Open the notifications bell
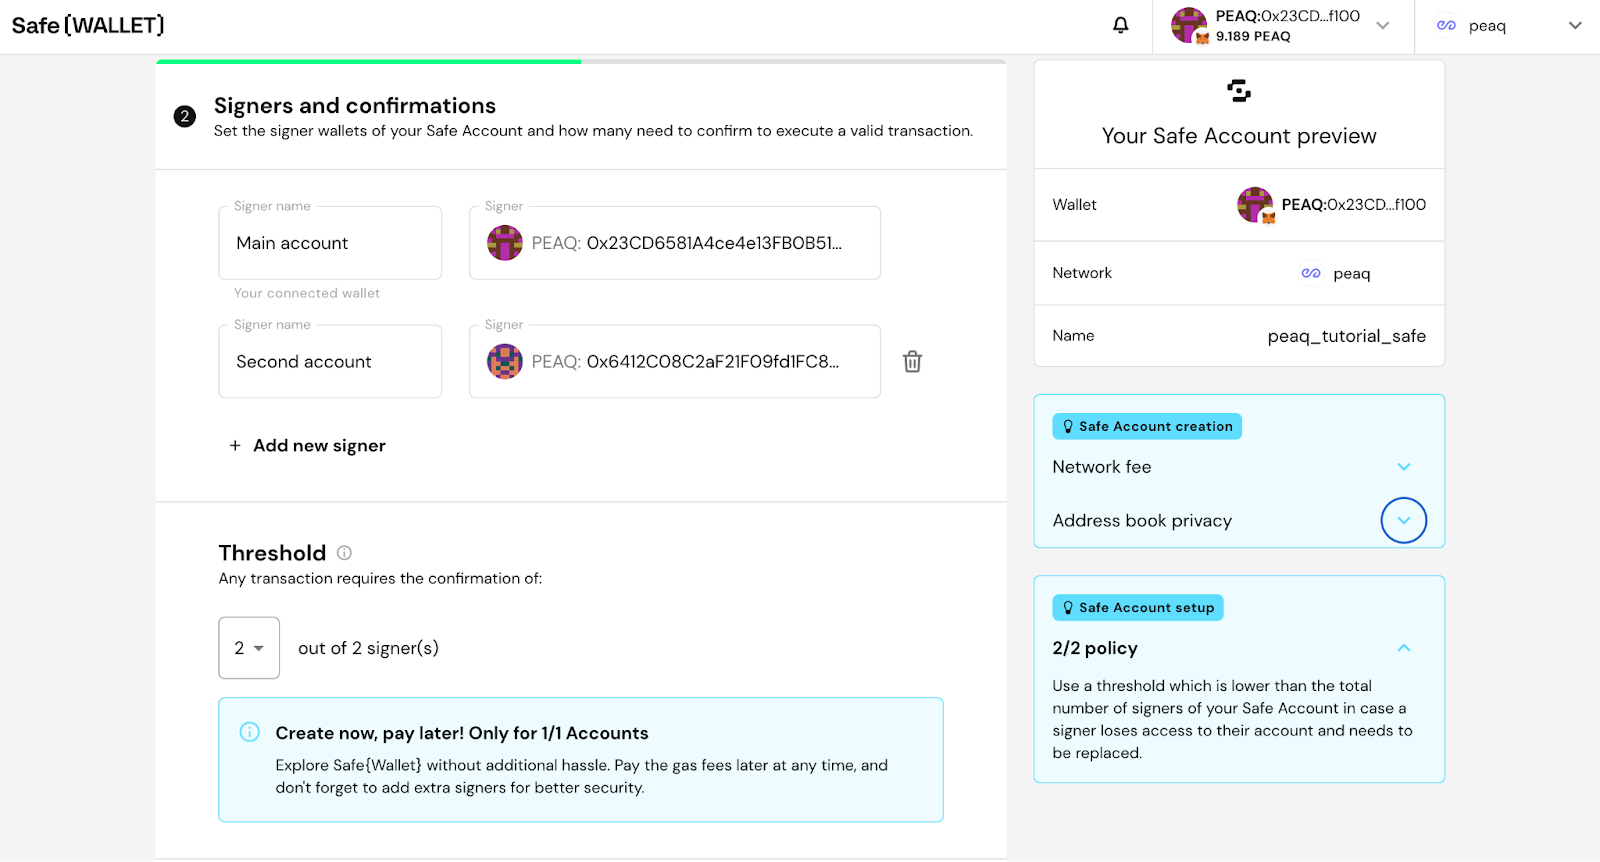Image resolution: width=1600 pixels, height=862 pixels. point(1121,25)
